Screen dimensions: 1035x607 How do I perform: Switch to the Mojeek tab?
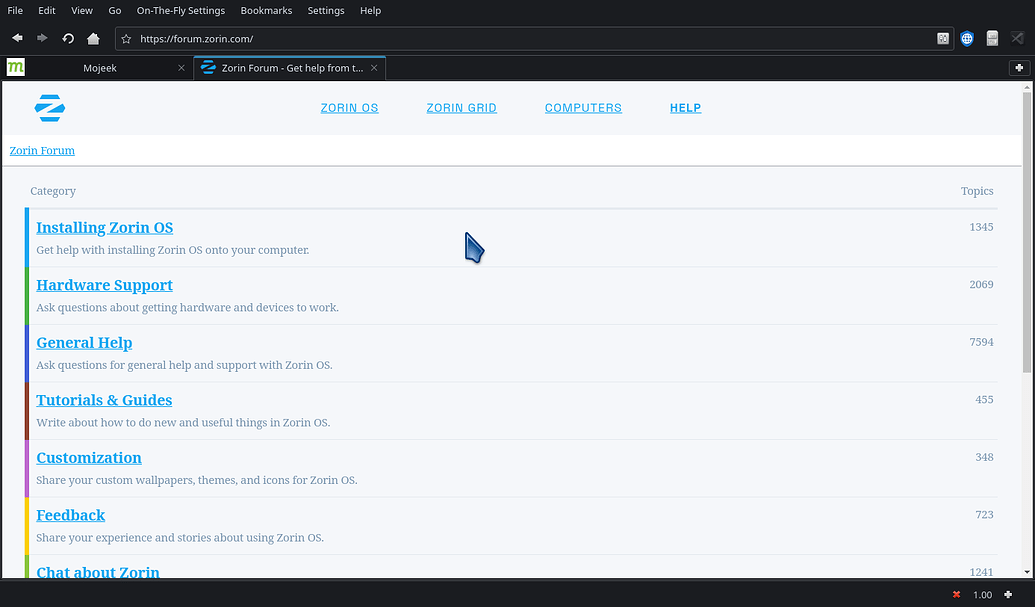[x=100, y=67]
